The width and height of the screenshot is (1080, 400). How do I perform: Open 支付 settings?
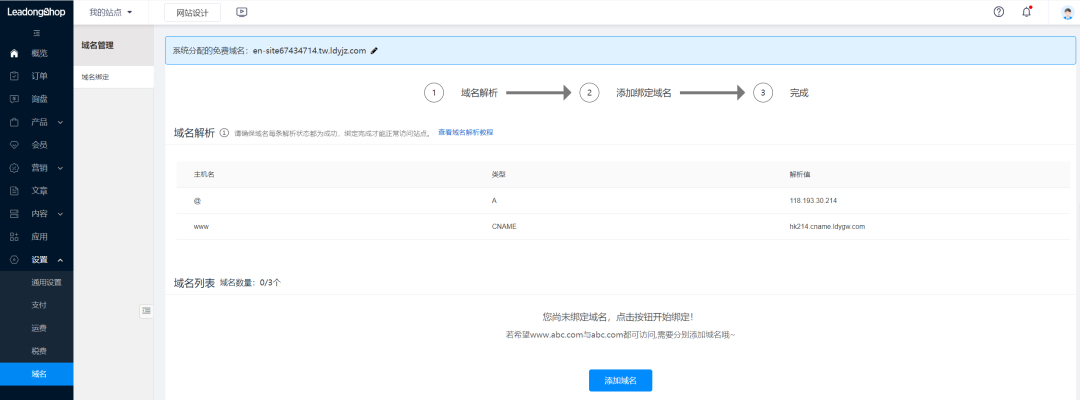(39, 305)
